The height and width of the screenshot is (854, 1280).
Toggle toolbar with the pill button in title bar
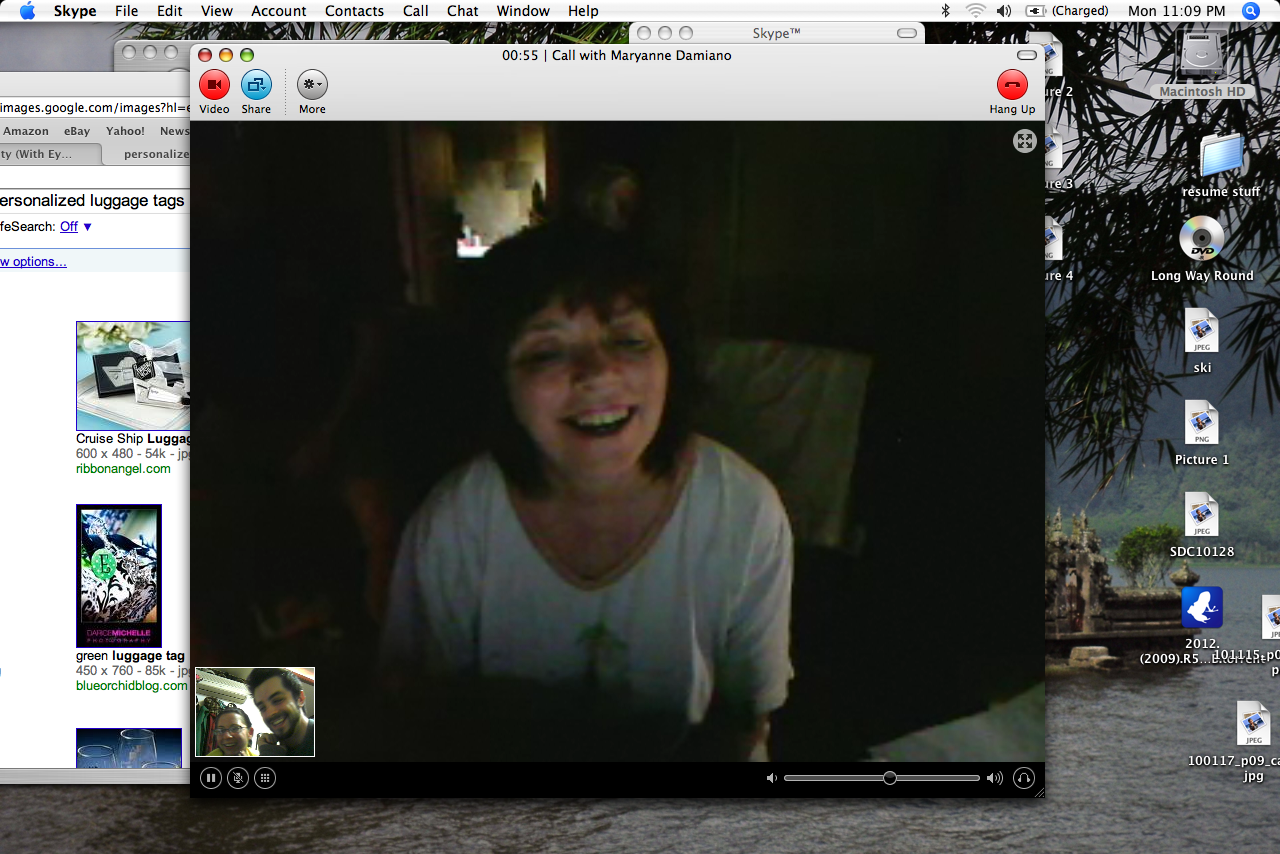pyautogui.click(x=1027, y=55)
